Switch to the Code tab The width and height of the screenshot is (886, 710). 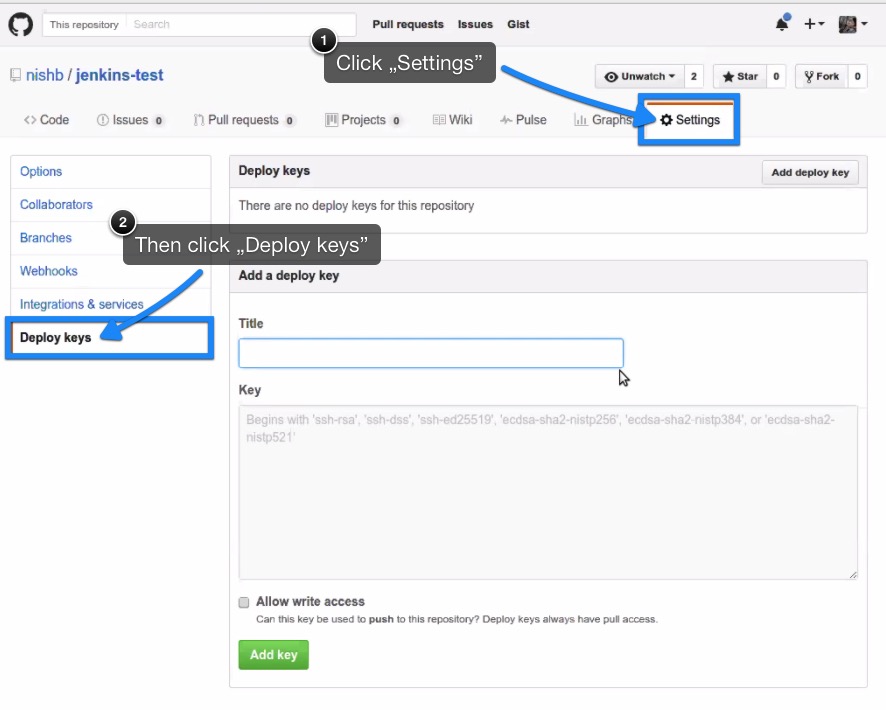pos(46,120)
